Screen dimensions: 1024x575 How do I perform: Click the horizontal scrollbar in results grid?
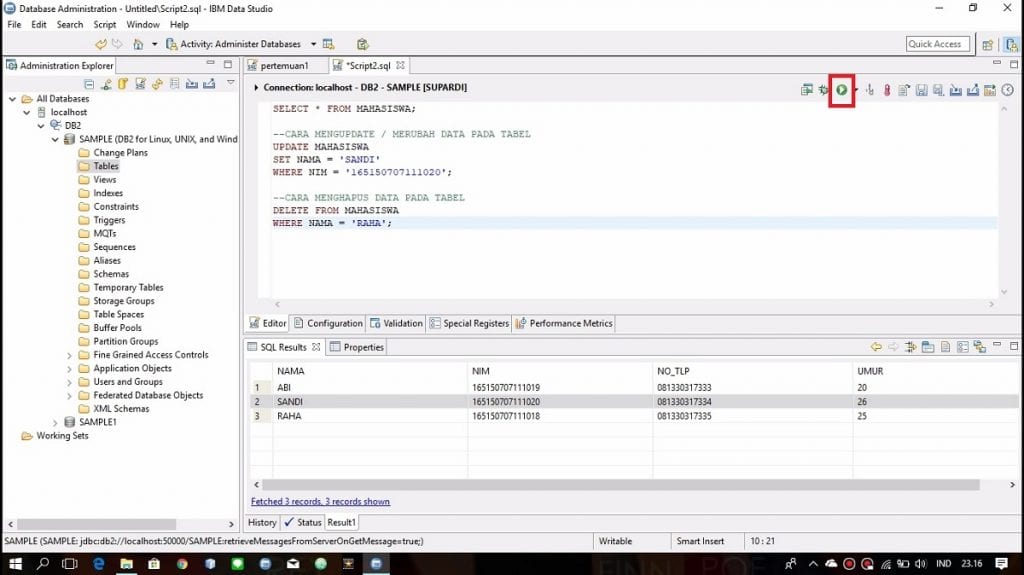click(x=620, y=485)
